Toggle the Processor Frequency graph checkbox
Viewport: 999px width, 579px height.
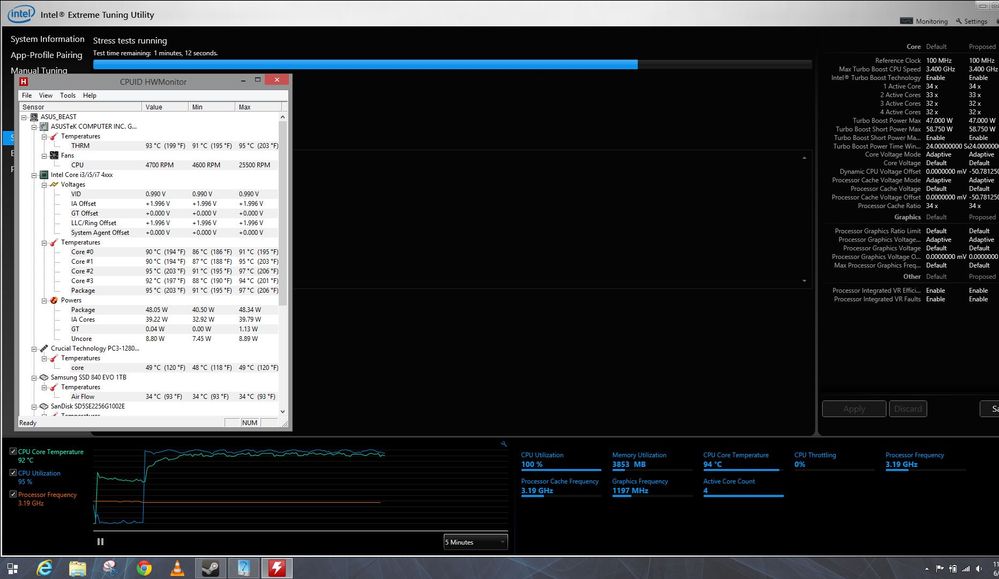click(x=13, y=494)
